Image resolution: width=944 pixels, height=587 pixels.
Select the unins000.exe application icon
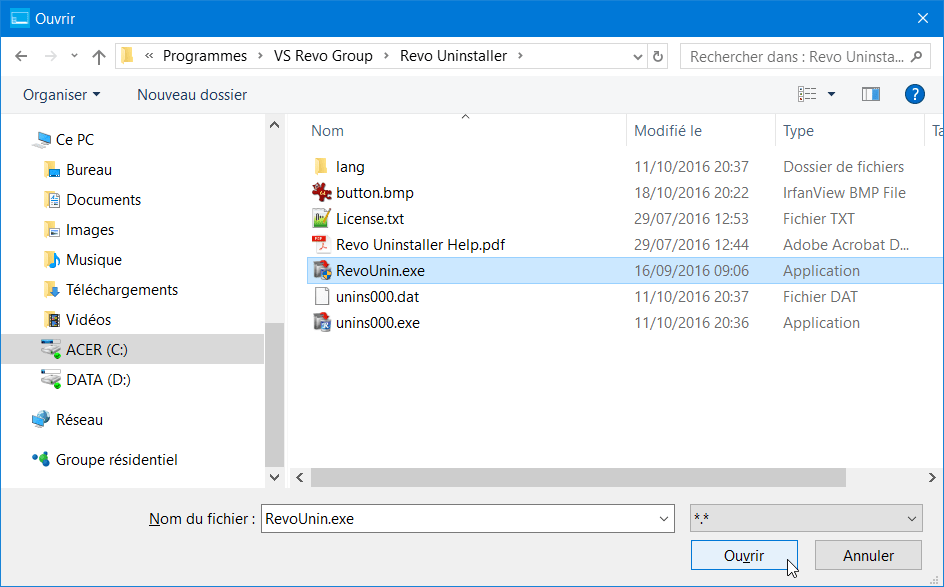(x=322, y=322)
